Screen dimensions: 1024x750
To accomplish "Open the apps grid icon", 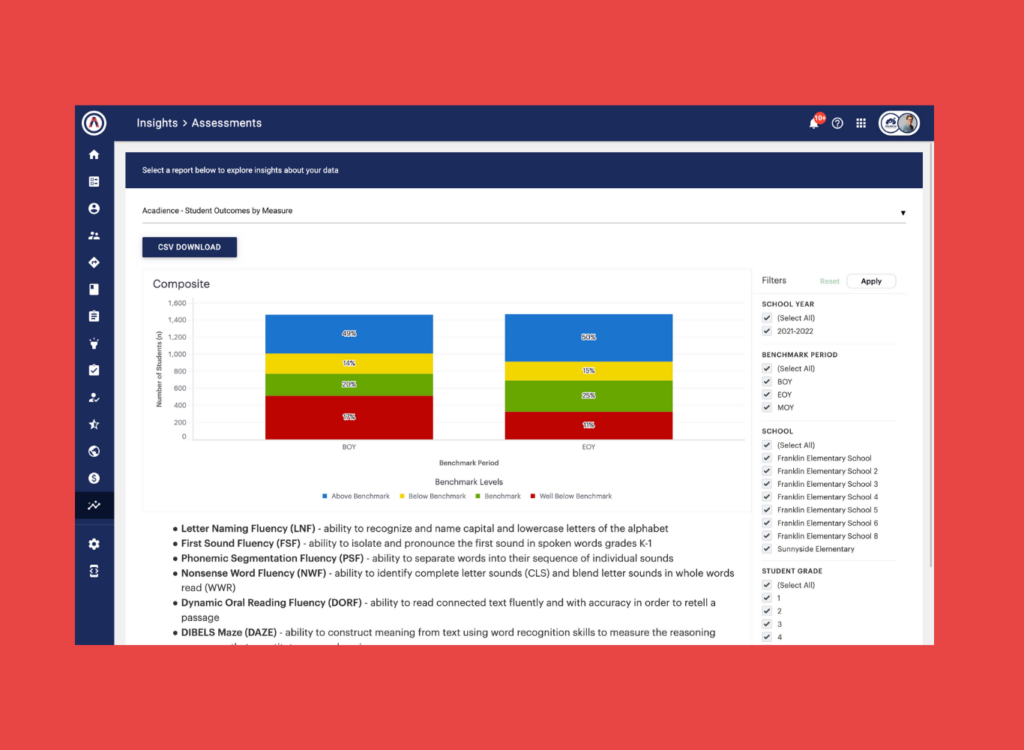I will click(861, 123).
